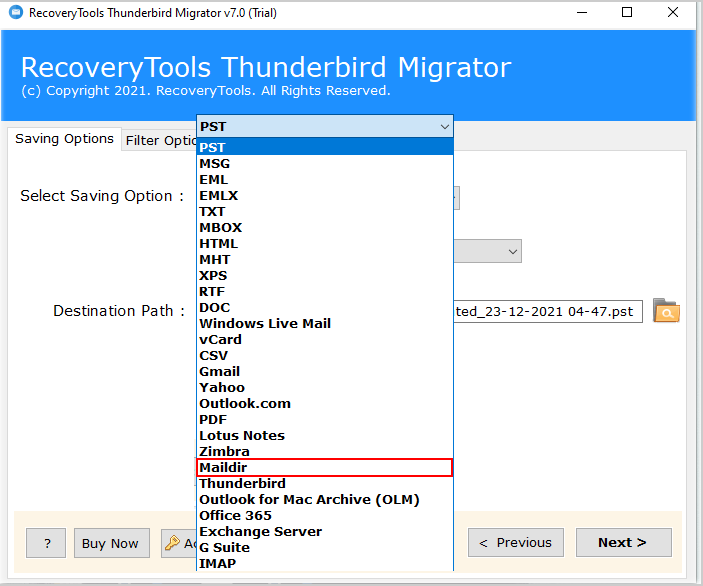Select Zimbra saving option
703x586 pixels.
(x=325, y=451)
